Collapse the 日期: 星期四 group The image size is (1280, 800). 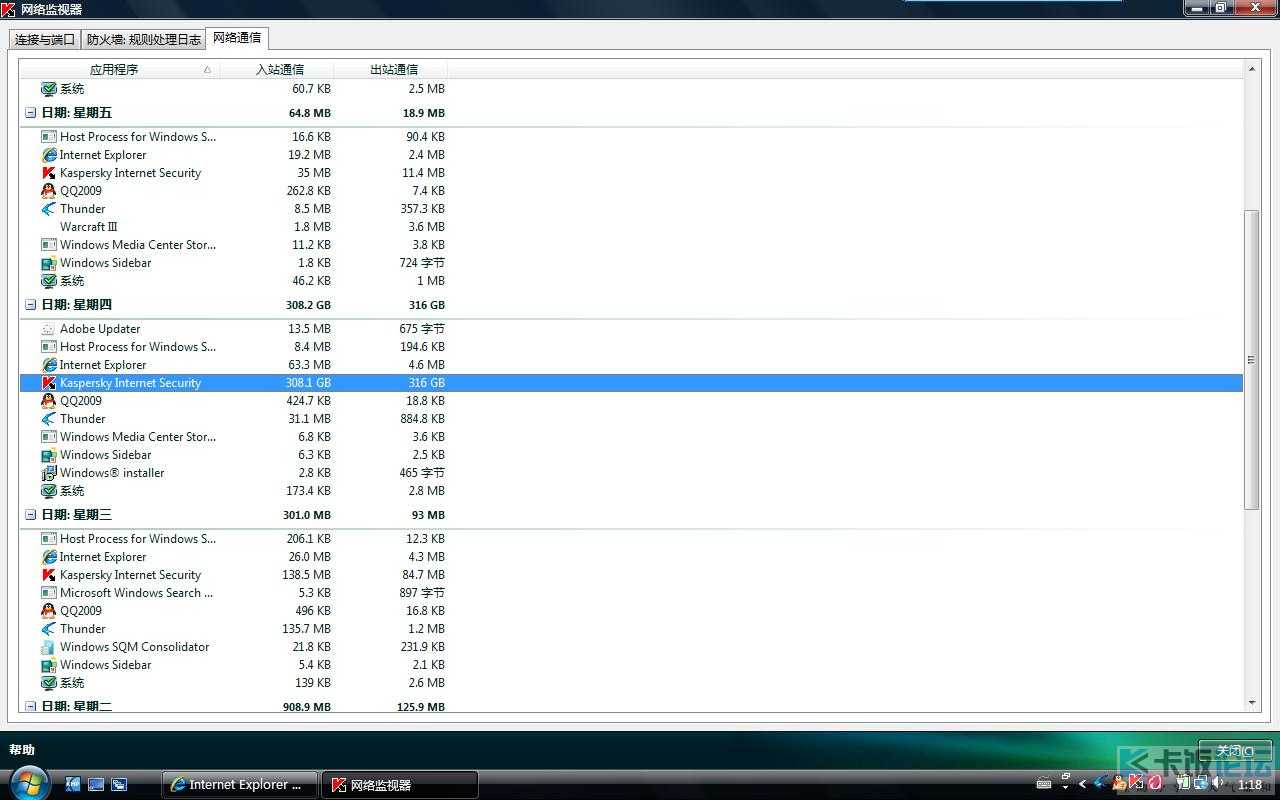(x=30, y=305)
